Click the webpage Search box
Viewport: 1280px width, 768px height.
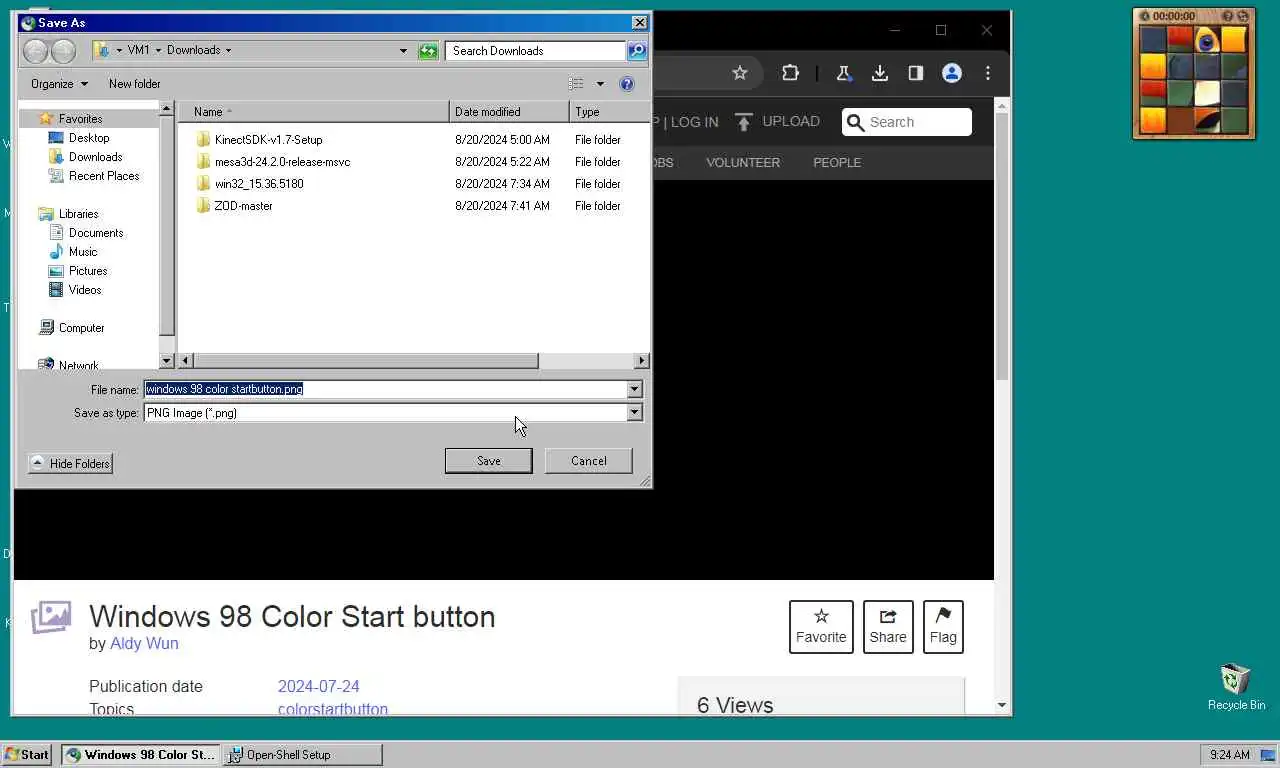click(x=907, y=122)
